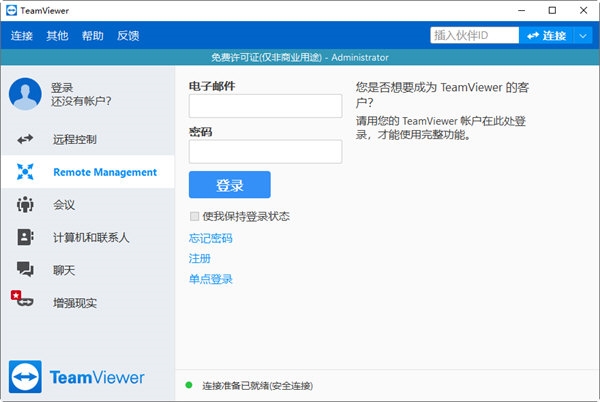Focus the 电子邮件 input field
600x402 pixels.
(x=265, y=106)
